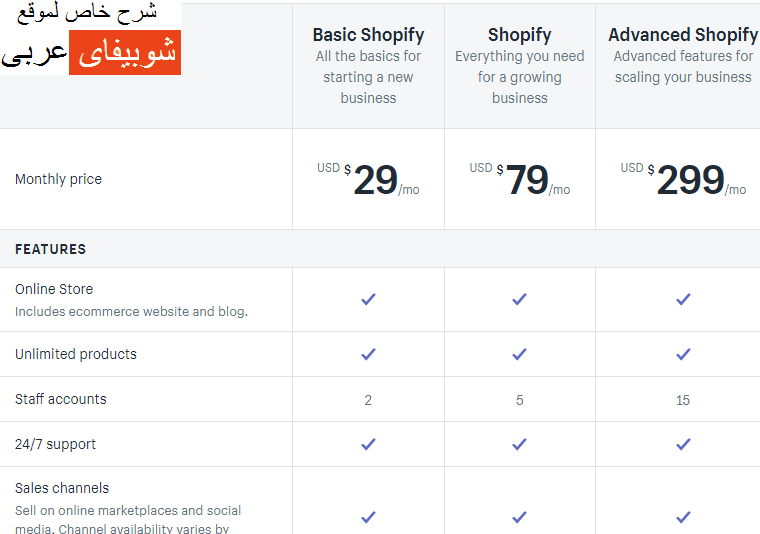
Task: Click Online Store checkmark under Shopify plan
Action: (519, 299)
